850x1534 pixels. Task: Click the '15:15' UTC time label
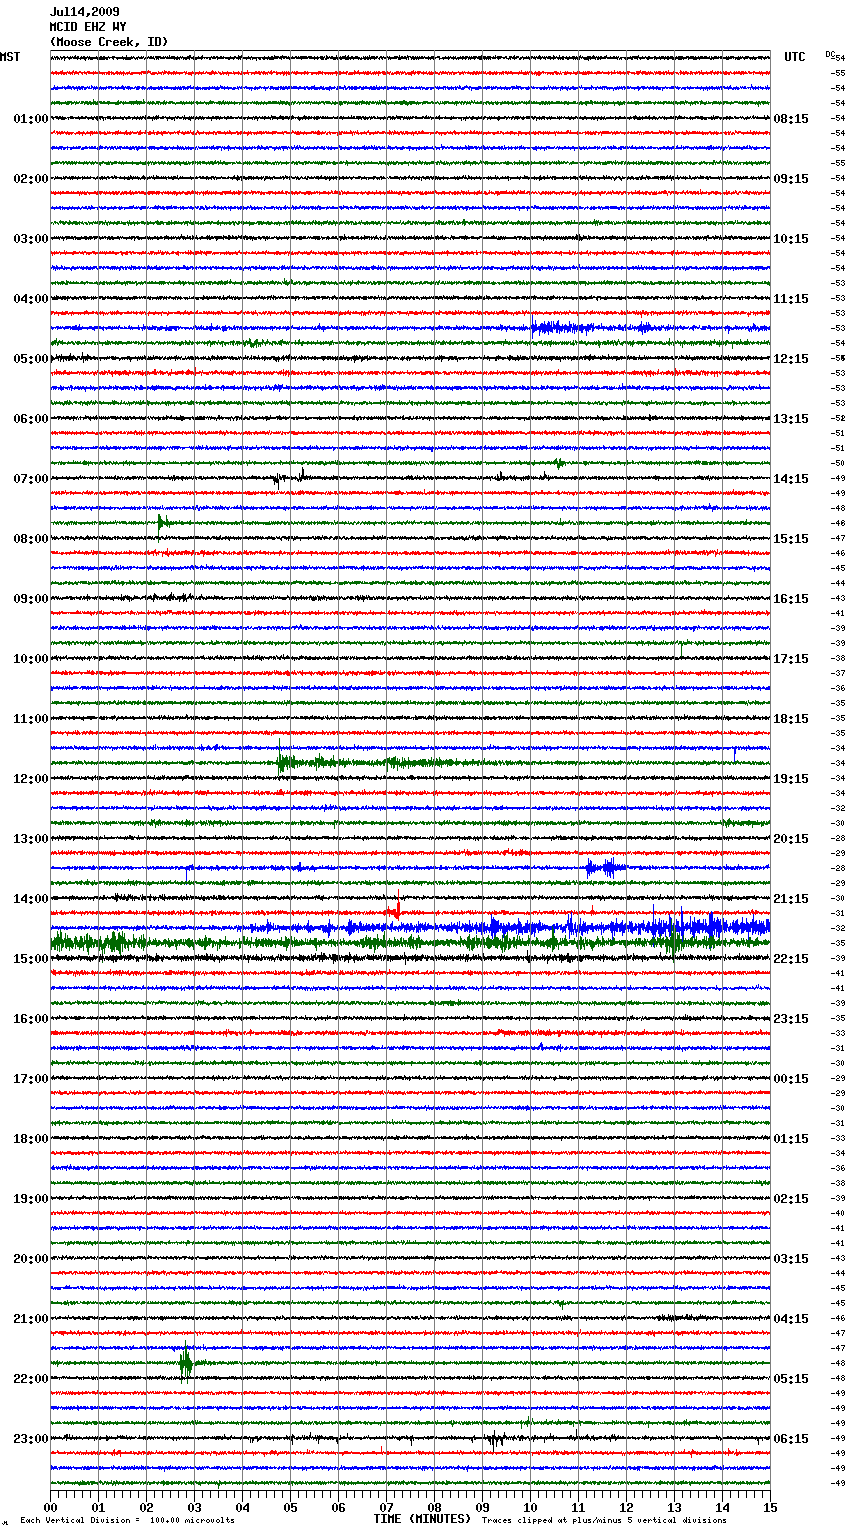click(x=791, y=539)
